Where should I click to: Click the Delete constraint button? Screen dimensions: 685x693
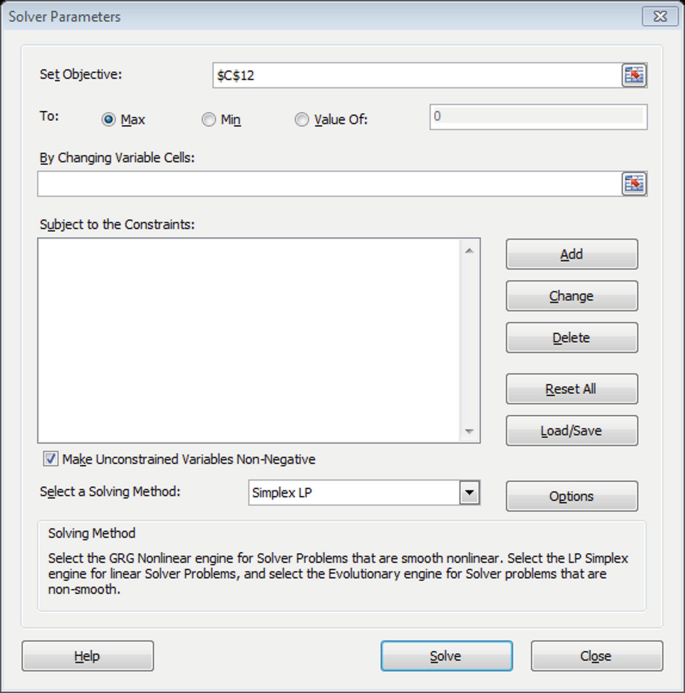click(572, 338)
